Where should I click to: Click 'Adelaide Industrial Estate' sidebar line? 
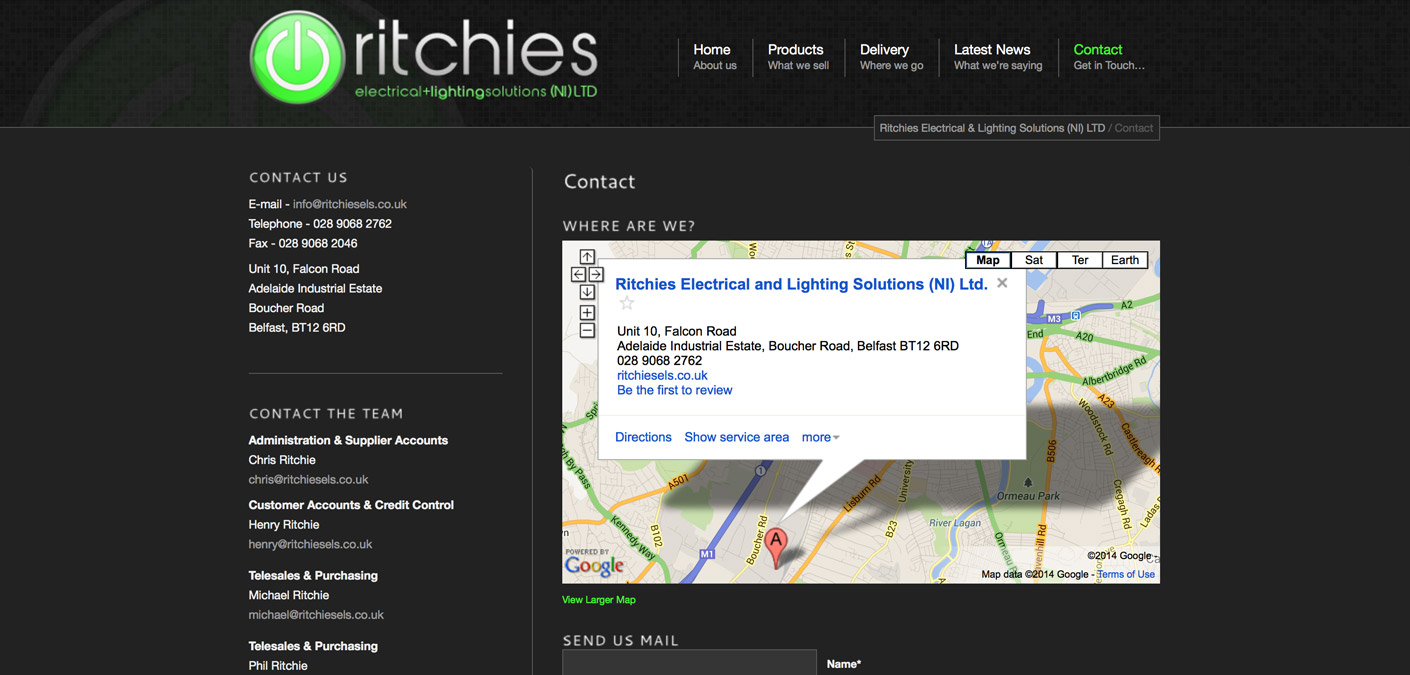[x=315, y=289]
